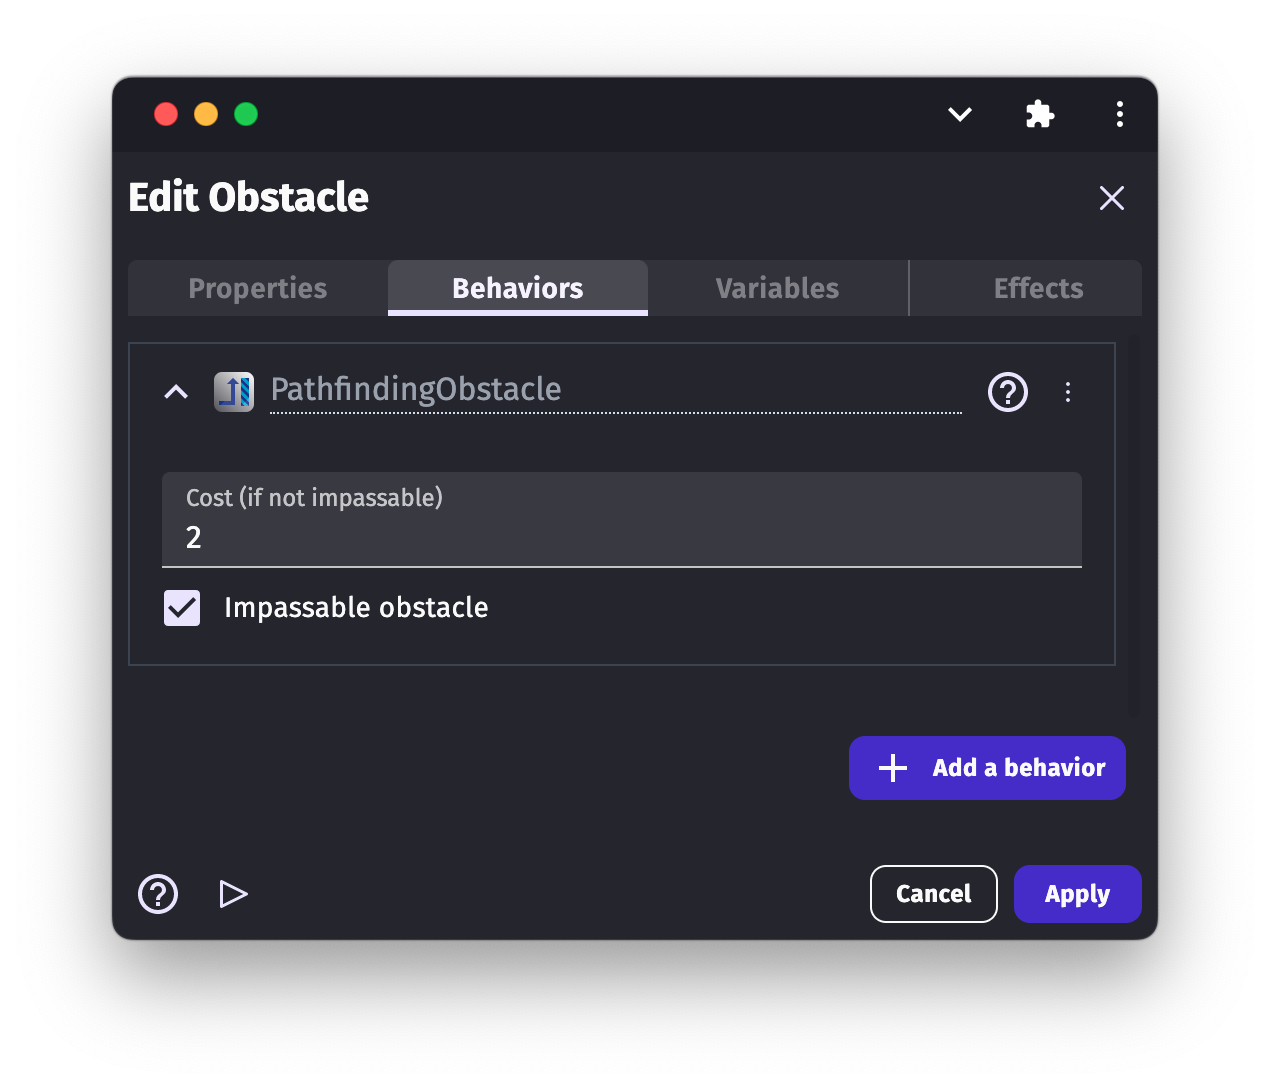Open the Variables tab
This screenshot has width=1270, height=1088.
pos(778,288)
